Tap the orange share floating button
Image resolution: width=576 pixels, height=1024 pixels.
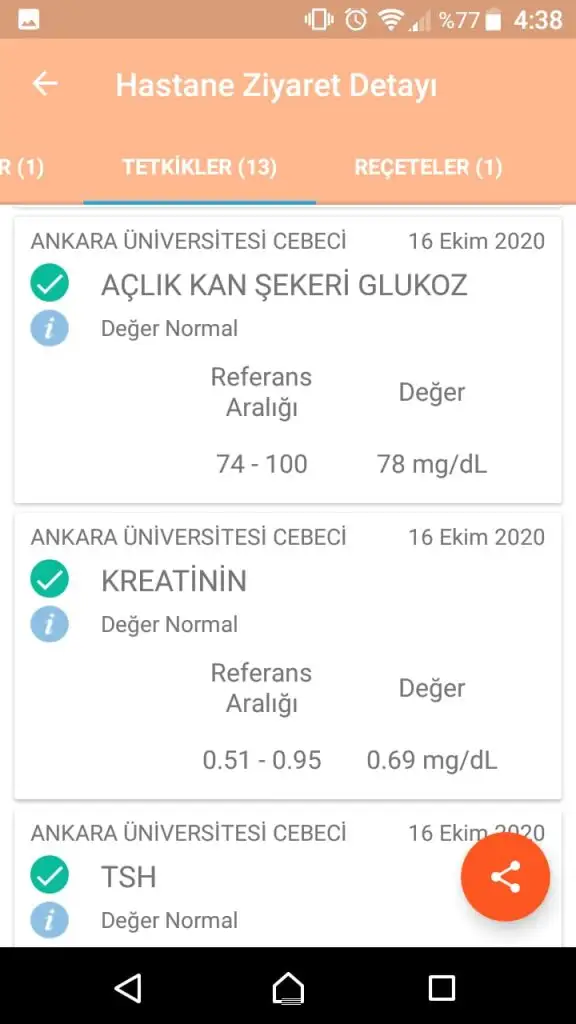click(x=505, y=876)
